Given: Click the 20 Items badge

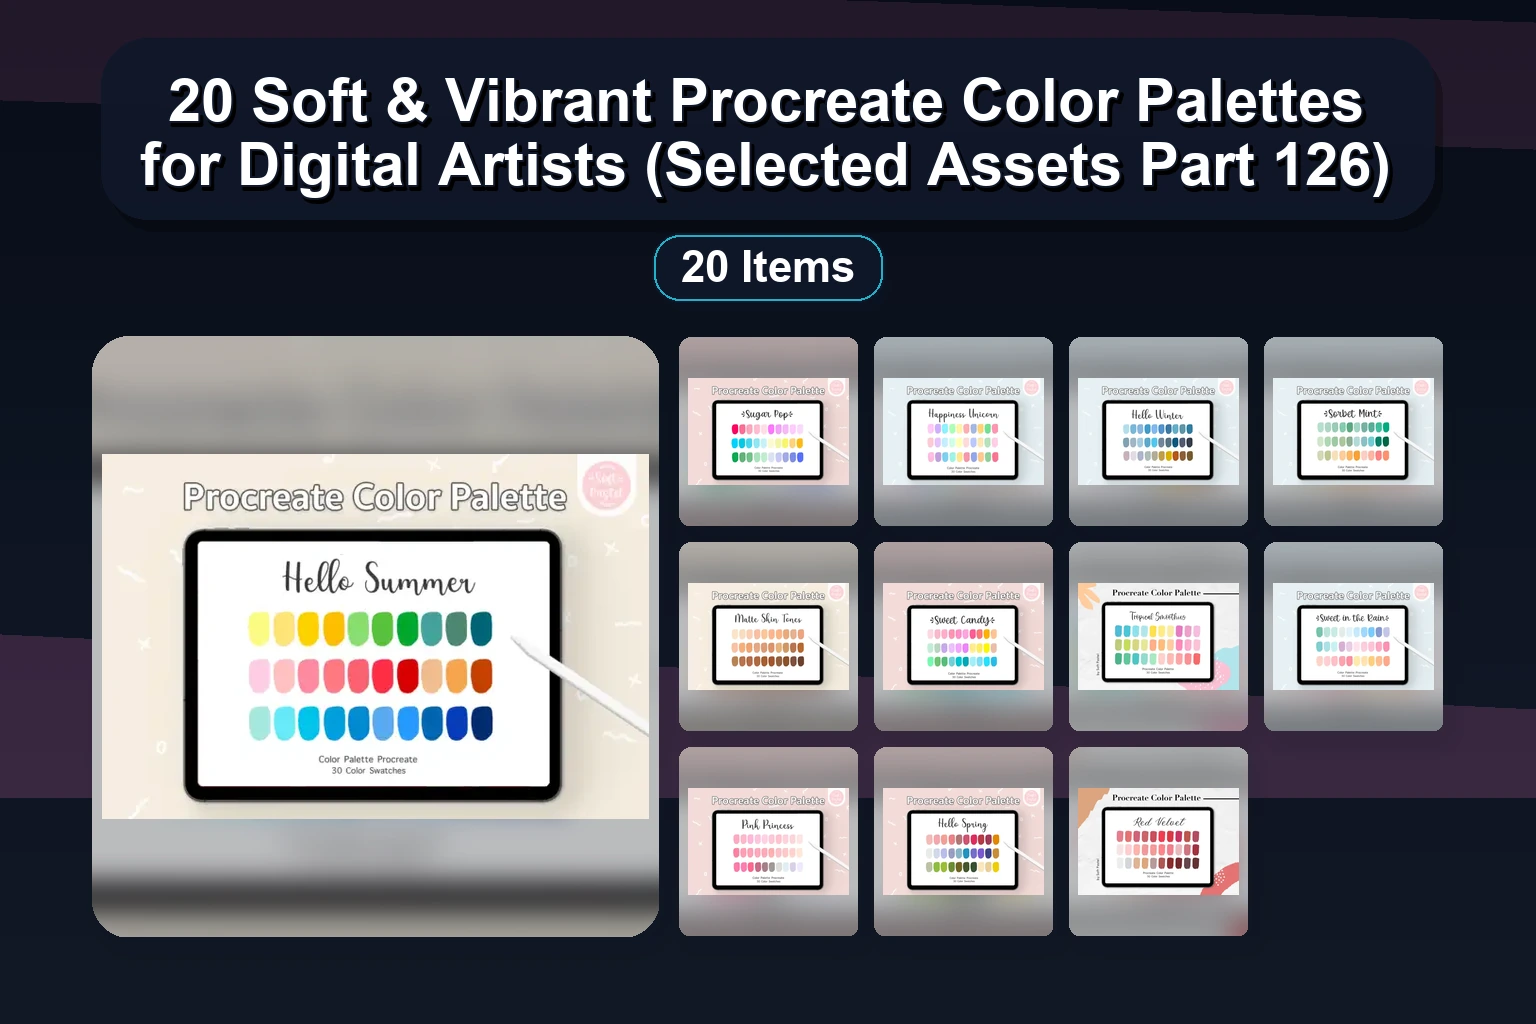Looking at the screenshot, I should point(768,268).
